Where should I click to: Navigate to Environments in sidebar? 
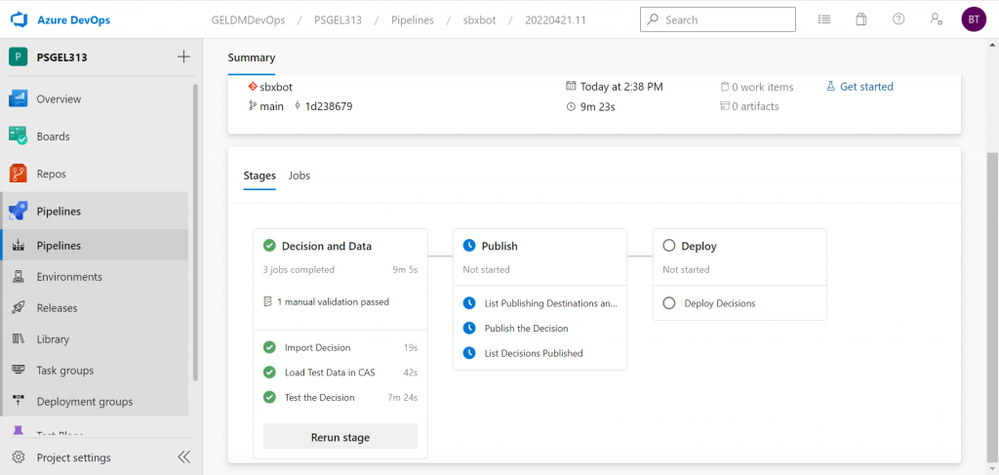pyautogui.click(x=69, y=277)
